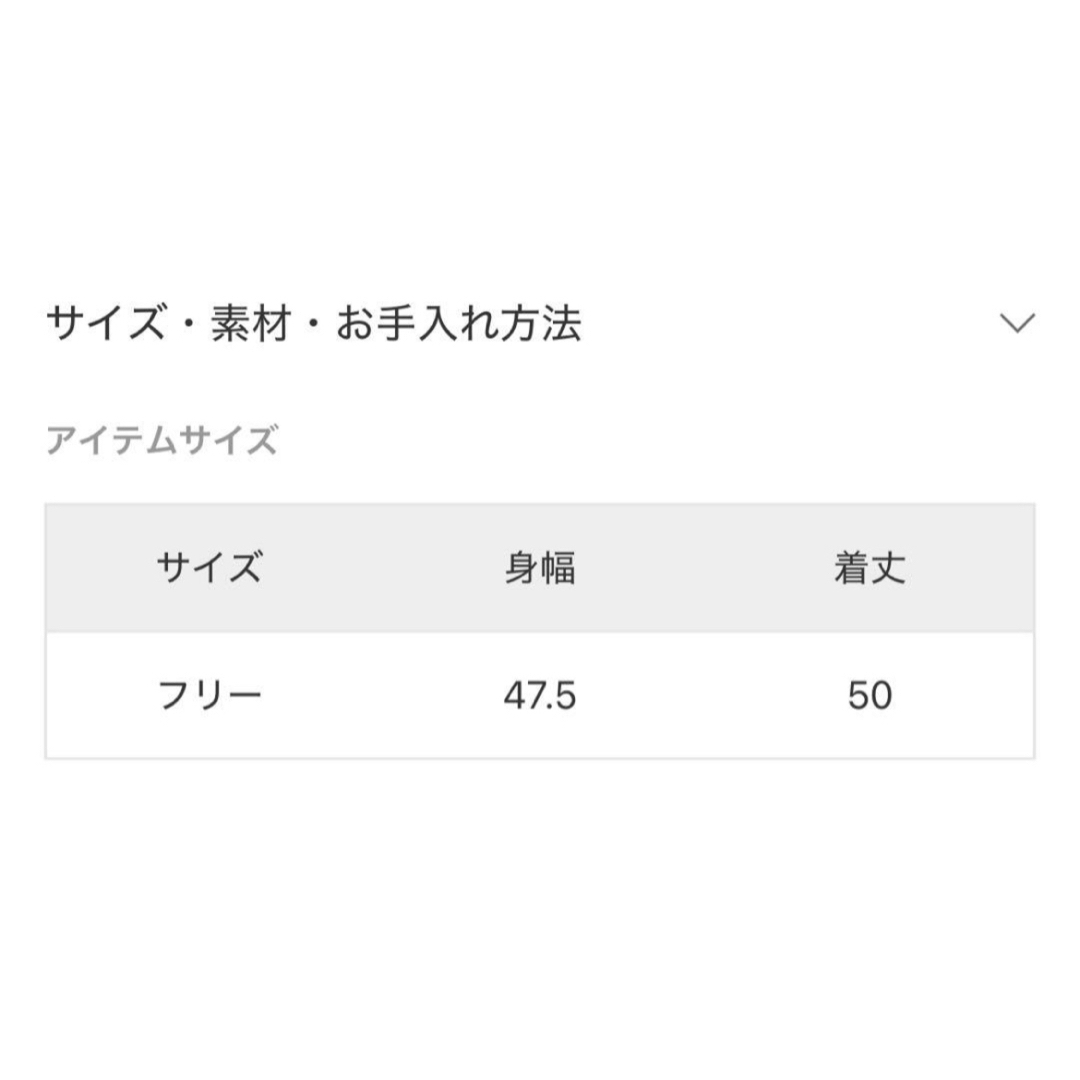Image resolution: width=1080 pixels, height=1080 pixels.
Task: Click the white data row of size table
Action: [540, 695]
